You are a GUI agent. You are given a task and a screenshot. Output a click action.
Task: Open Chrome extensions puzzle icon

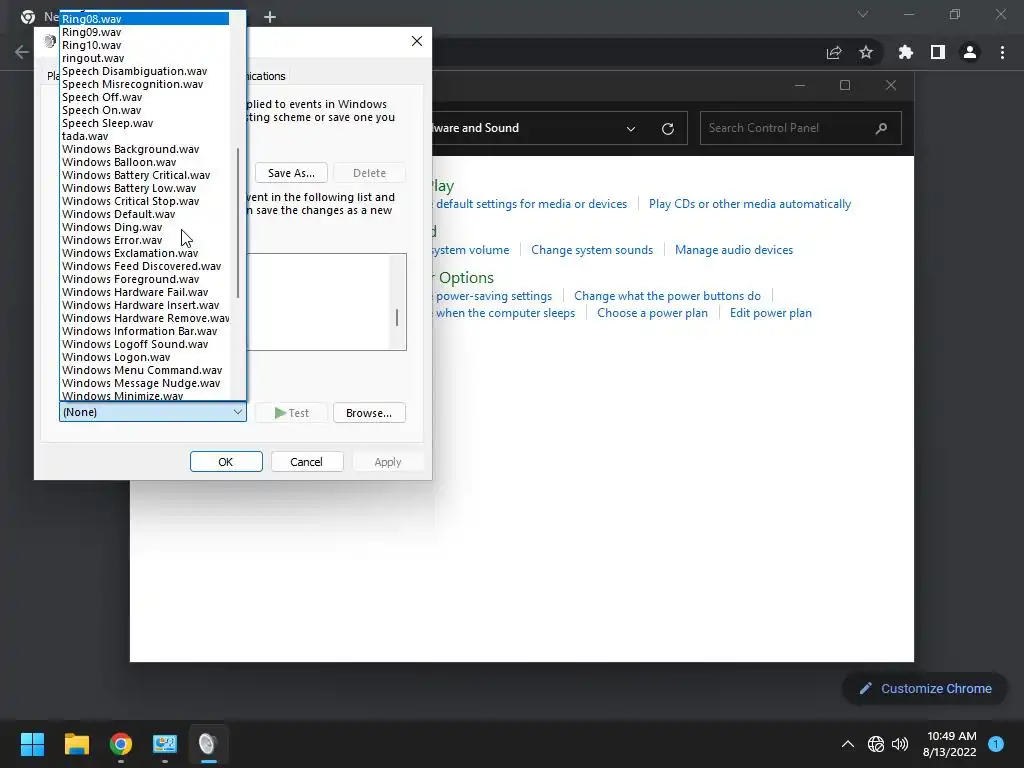click(x=905, y=52)
